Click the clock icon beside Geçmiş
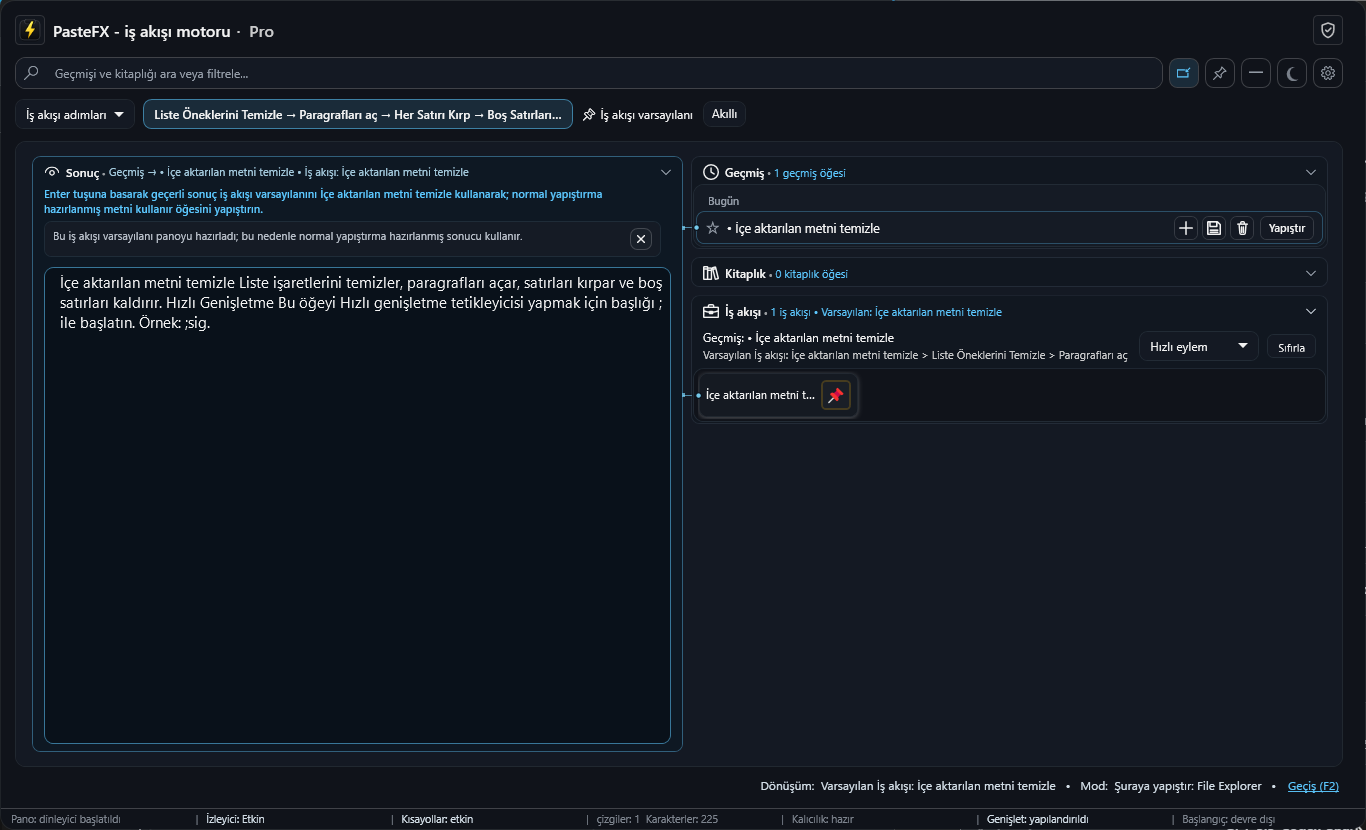1366x830 pixels. [x=712, y=172]
